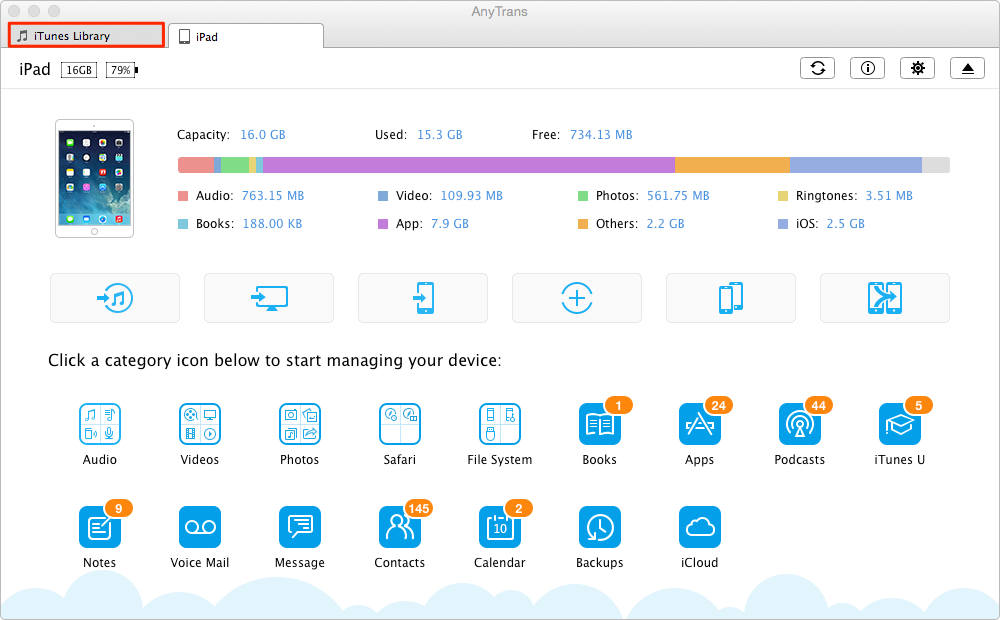
Task: Click the Used value 15.3 GB
Action: [x=439, y=135]
